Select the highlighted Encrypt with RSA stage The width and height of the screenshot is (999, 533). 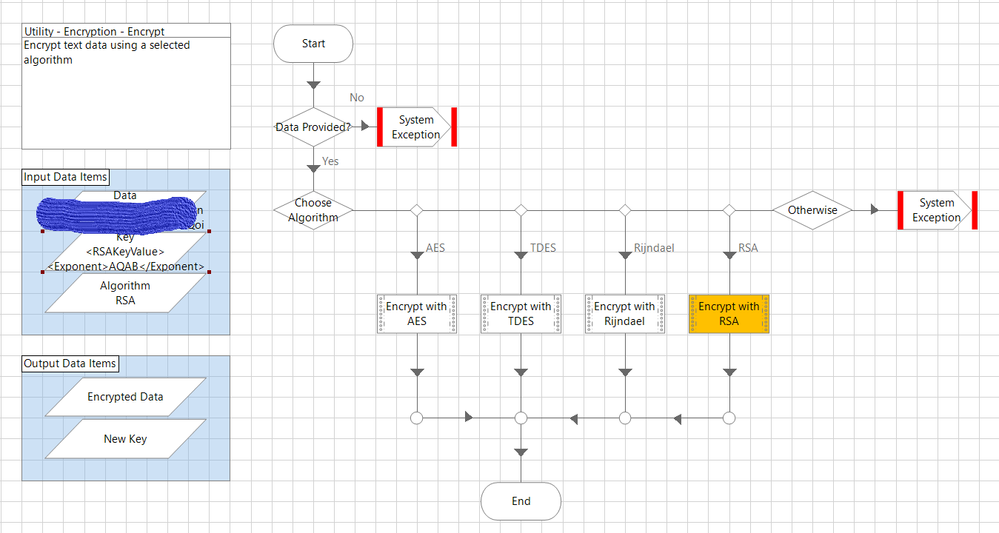coord(729,314)
